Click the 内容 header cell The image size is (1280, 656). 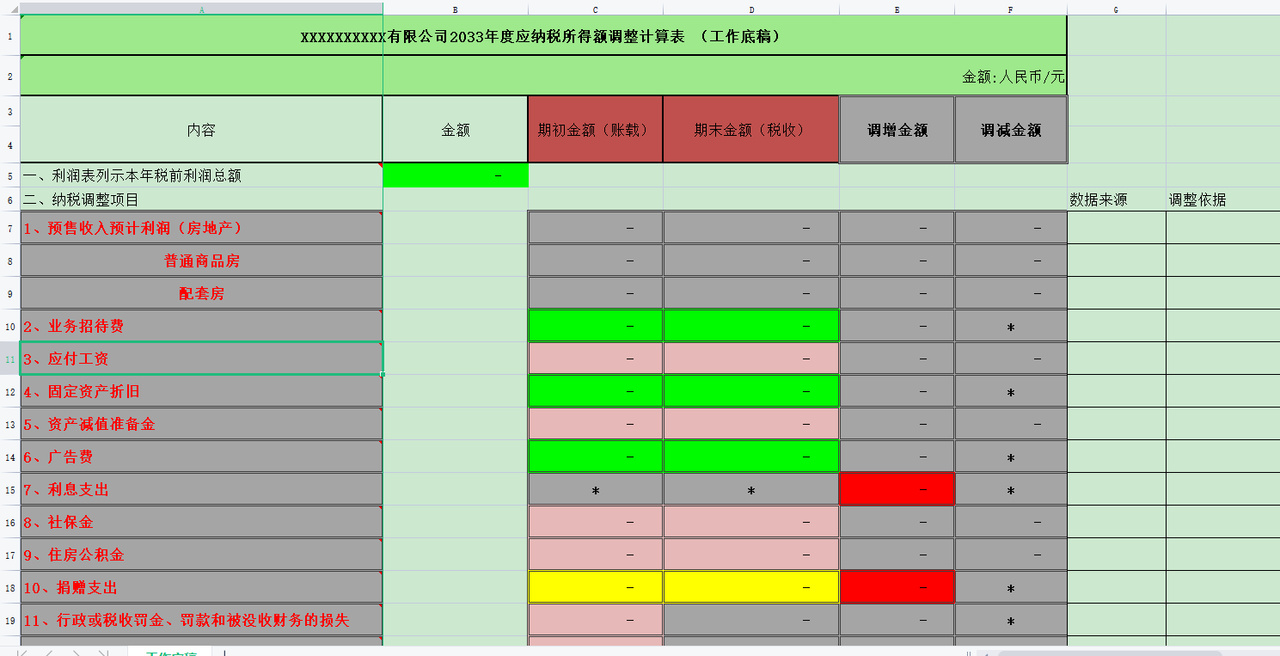[x=200, y=128]
